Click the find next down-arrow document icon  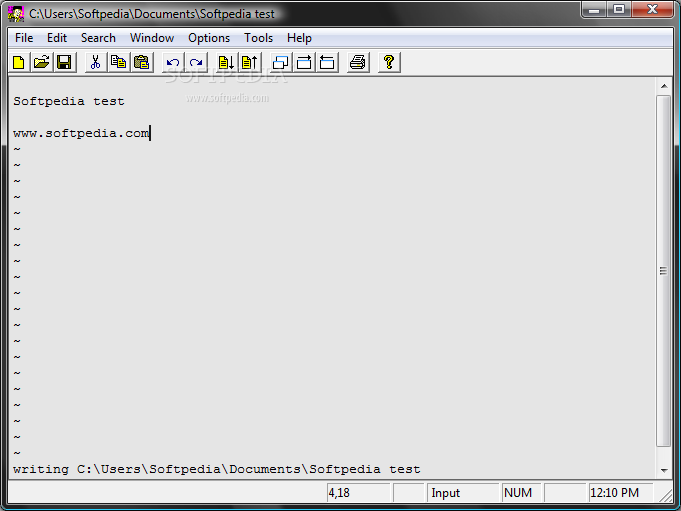tap(226, 63)
